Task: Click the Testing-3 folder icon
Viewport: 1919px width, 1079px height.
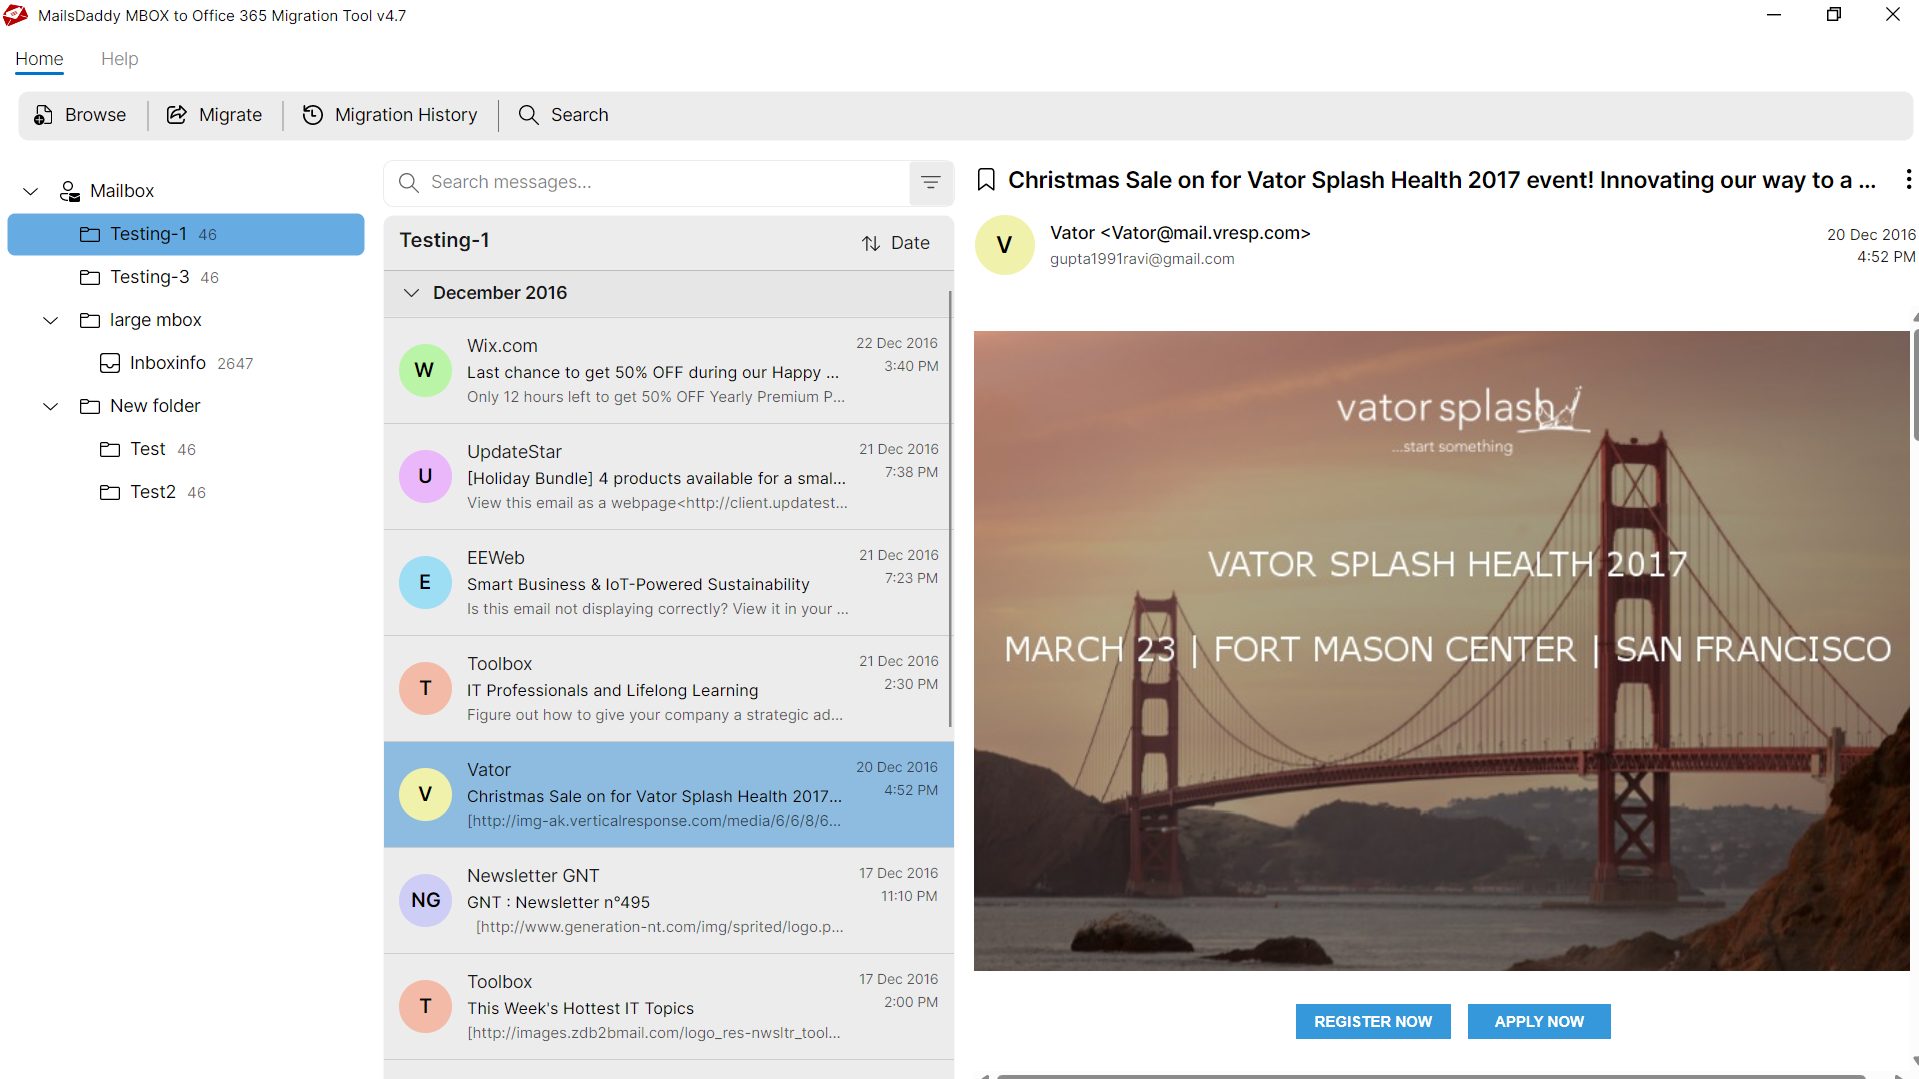Action: pyautogui.click(x=90, y=277)
